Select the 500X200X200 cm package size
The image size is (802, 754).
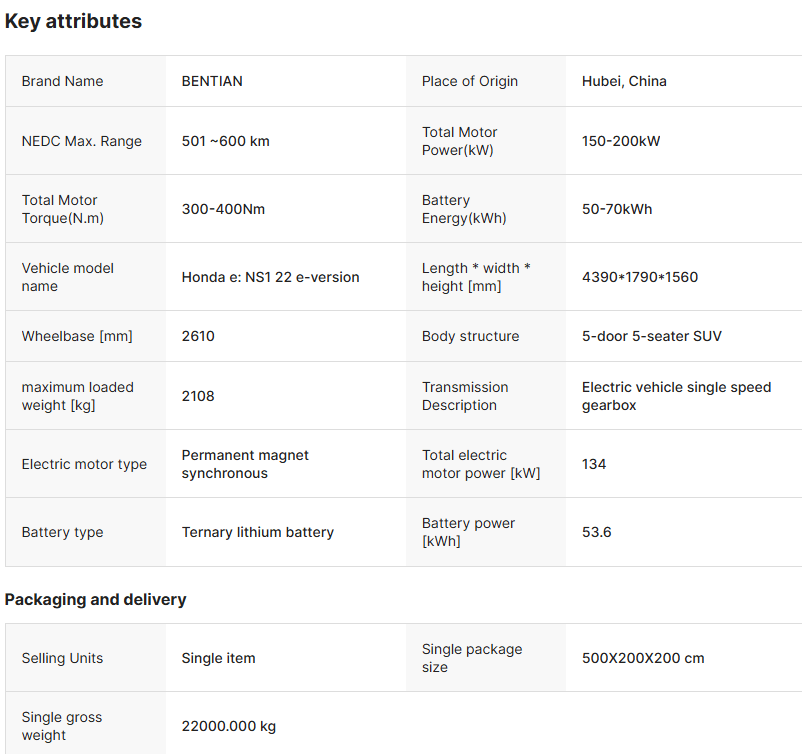coord(643,658)
